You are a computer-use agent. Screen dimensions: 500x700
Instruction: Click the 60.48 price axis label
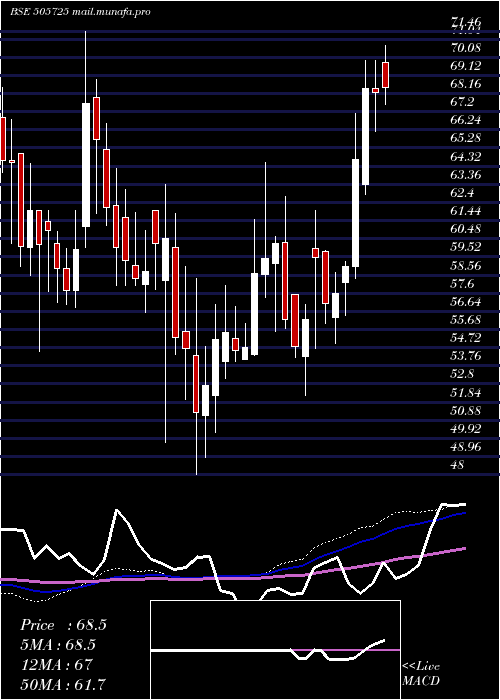pyautogui.click(x=466, y=229)
